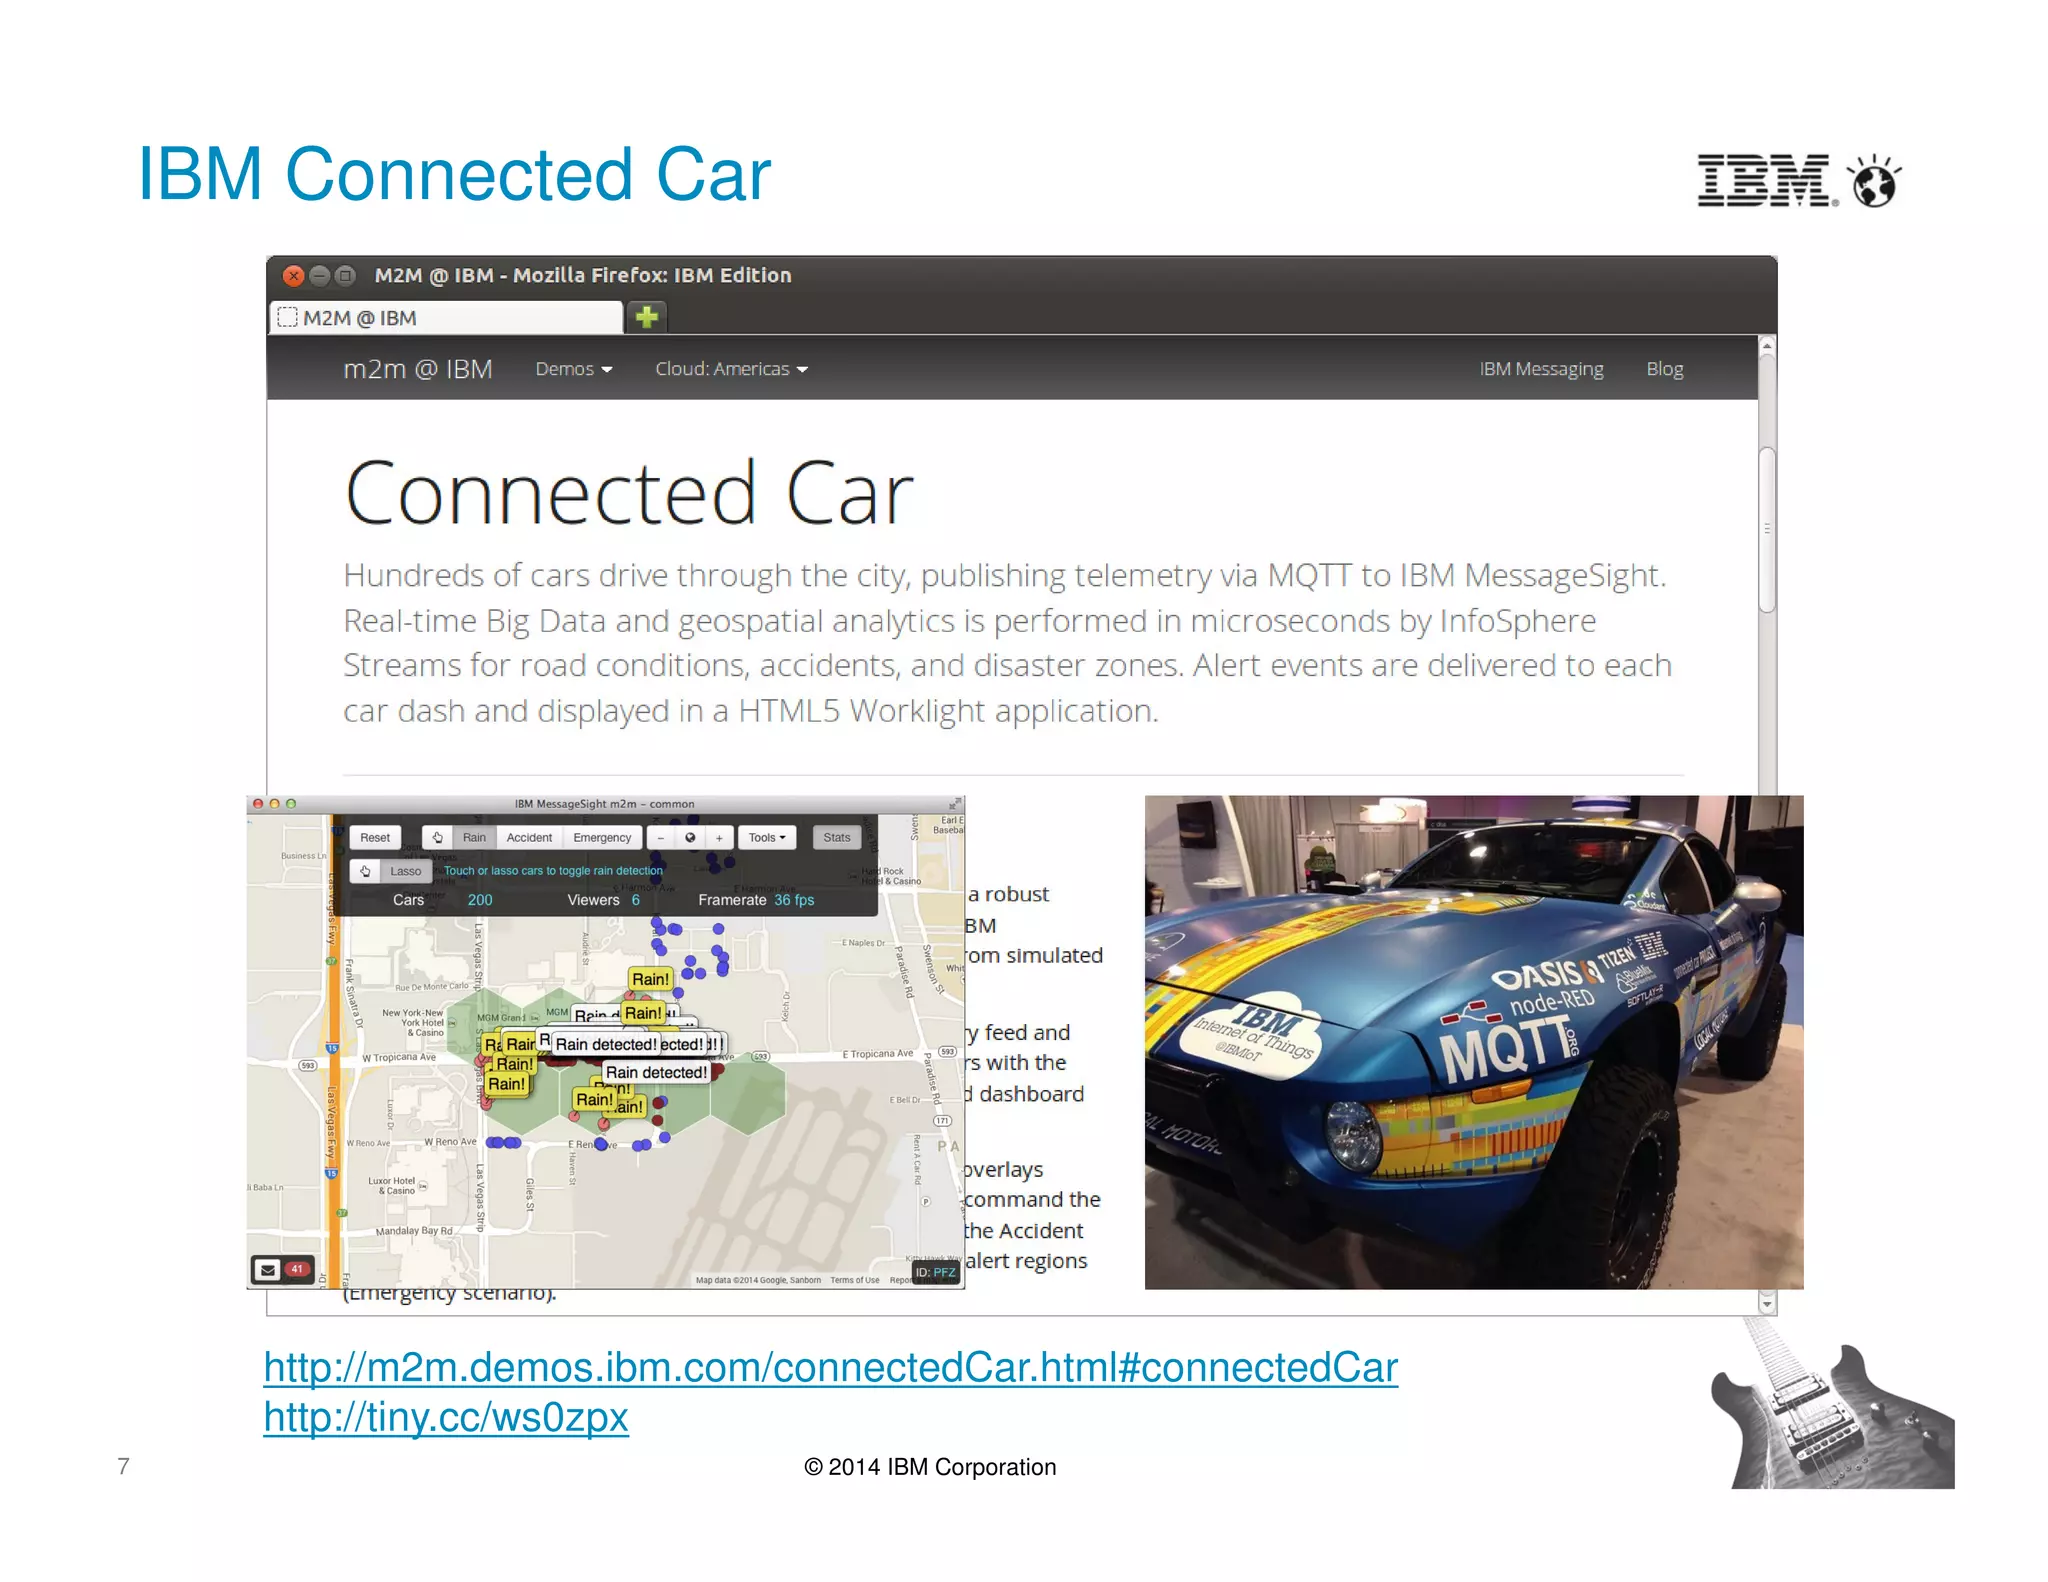Open the m2m.demos.ibm.com connectedCar link

pyautogui.click(x=830, y=1368)
